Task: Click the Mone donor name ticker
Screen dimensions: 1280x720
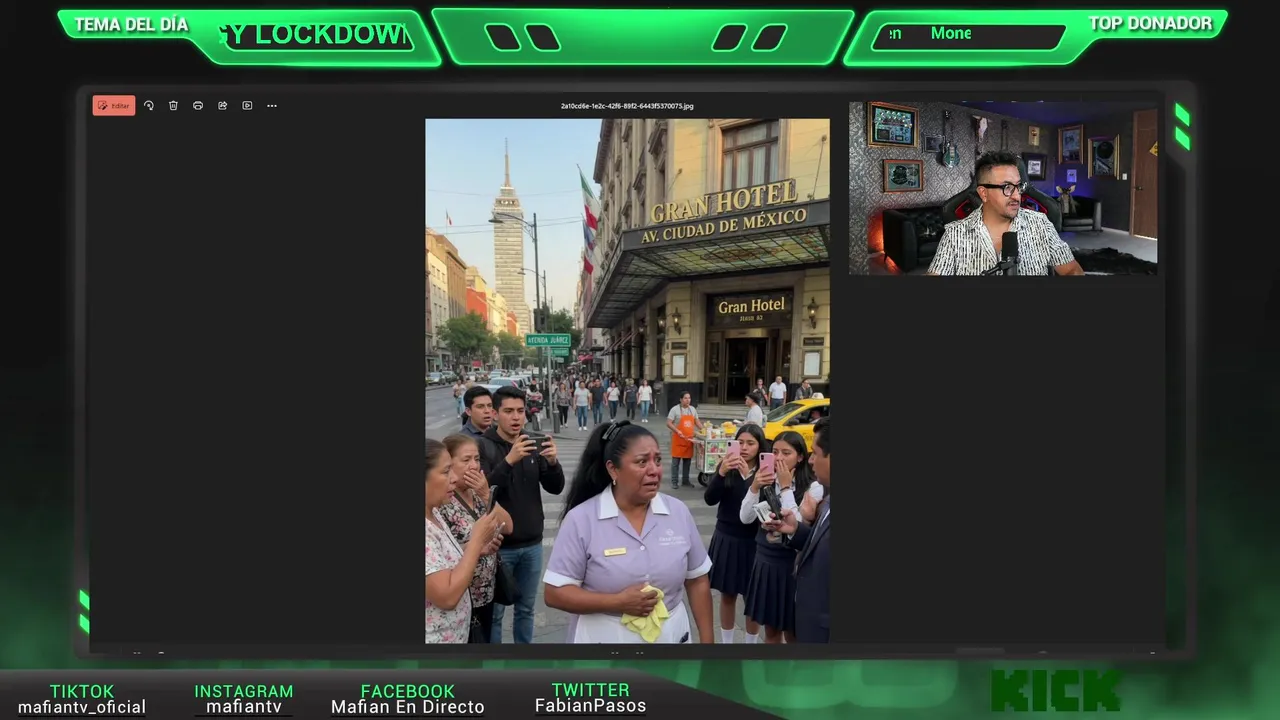Action: coord(950,33)
